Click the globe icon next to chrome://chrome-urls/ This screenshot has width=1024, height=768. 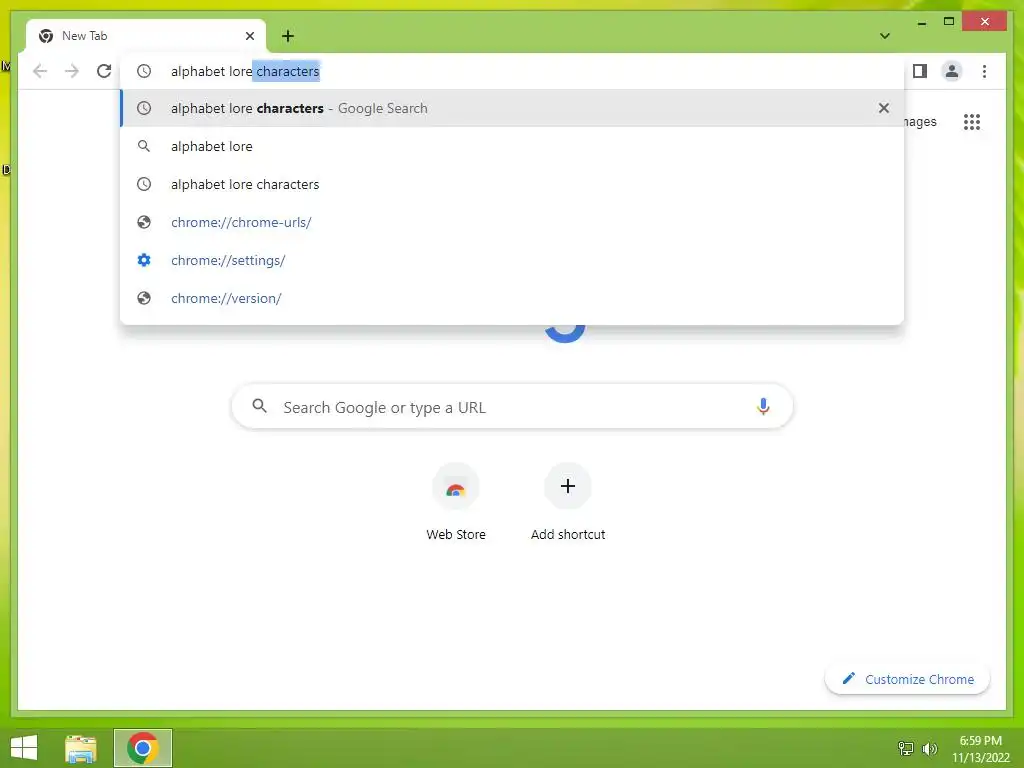coord(144,222)
